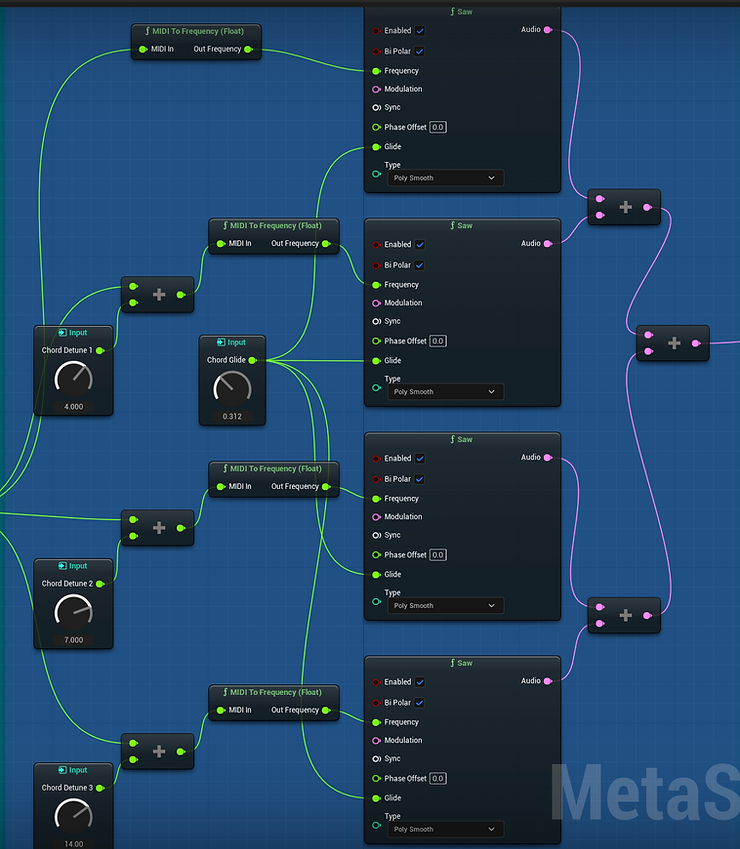Click the MIDI In pin on the topmost MIDI To Frequency node
The height and width of the screenshot is (849, 740).
pyautogui.click(x=143, y=49)
